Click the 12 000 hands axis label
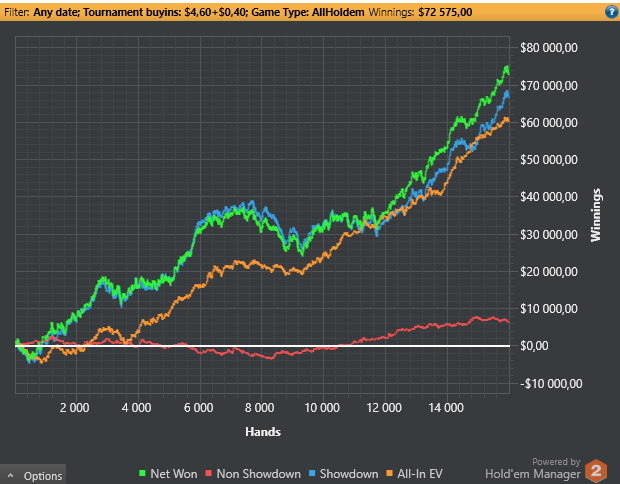Image resolution: width=620 pixels, height=484 pixels. (x=384, y=408)
